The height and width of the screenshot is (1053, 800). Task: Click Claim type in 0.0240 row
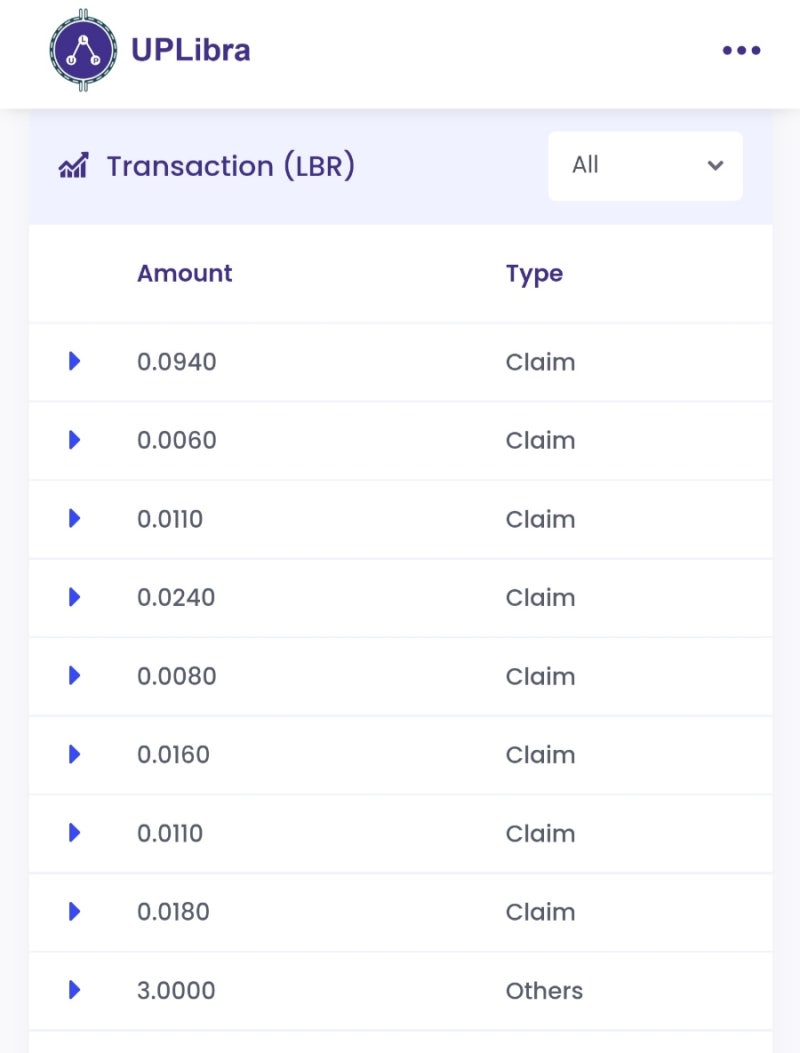[x=540, y=598]
